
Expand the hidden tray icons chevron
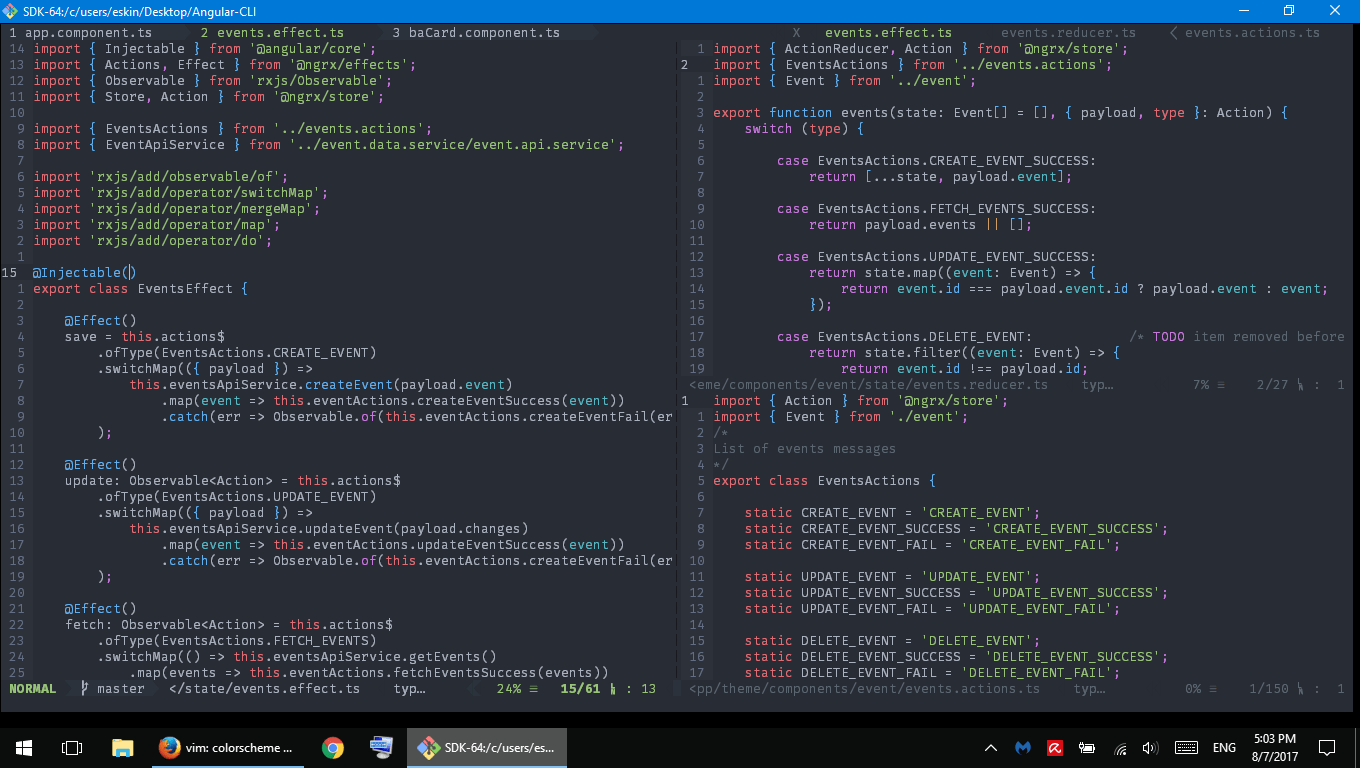click(x=991, y=747)
